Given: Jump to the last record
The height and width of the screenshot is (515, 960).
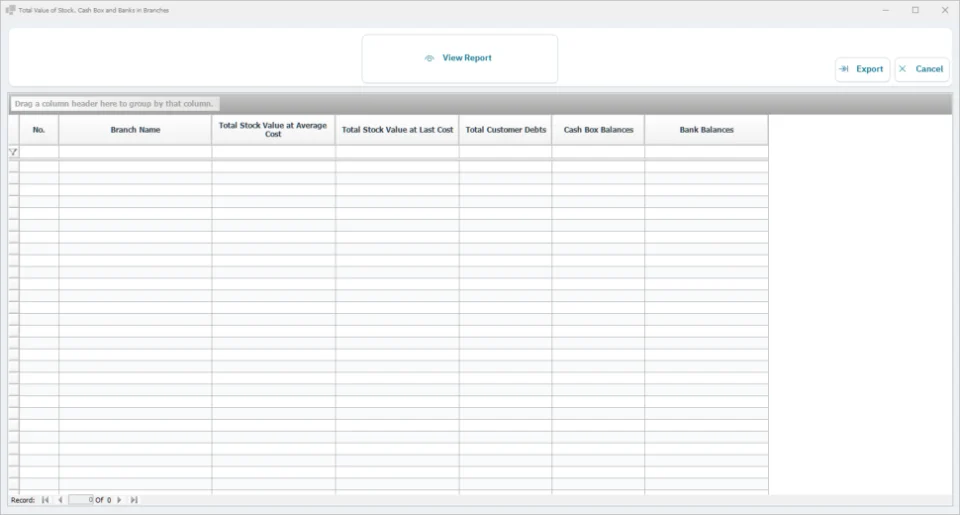Looking at the screenshot, I should pos(134,500).
